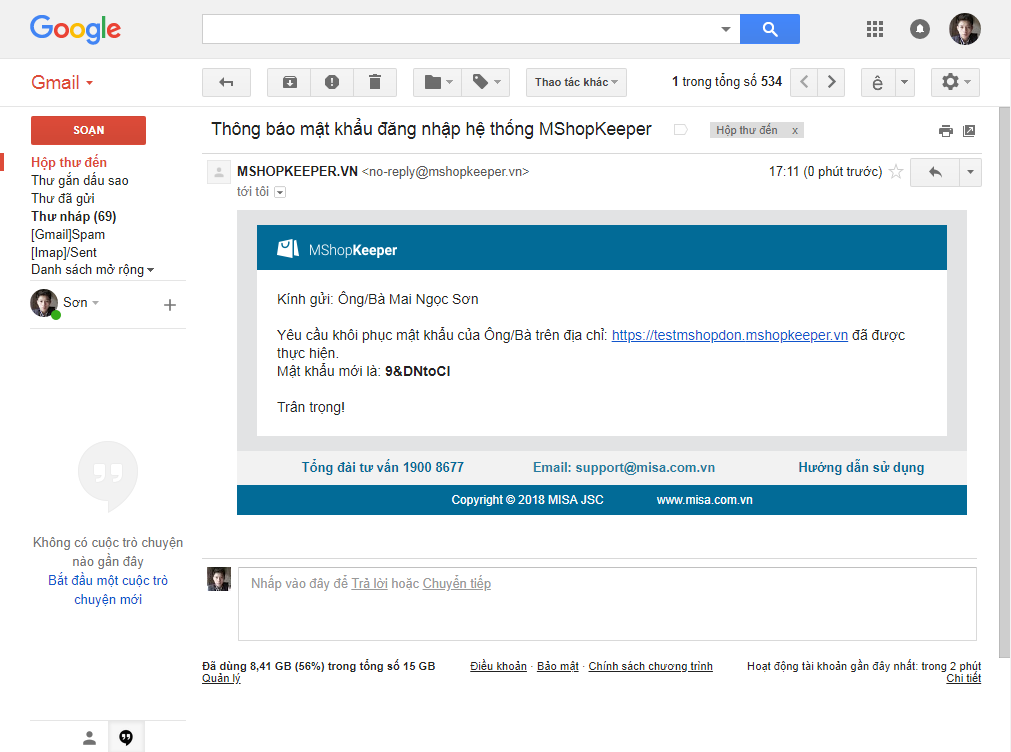Open the Move to folder menu

coord(438,82)
